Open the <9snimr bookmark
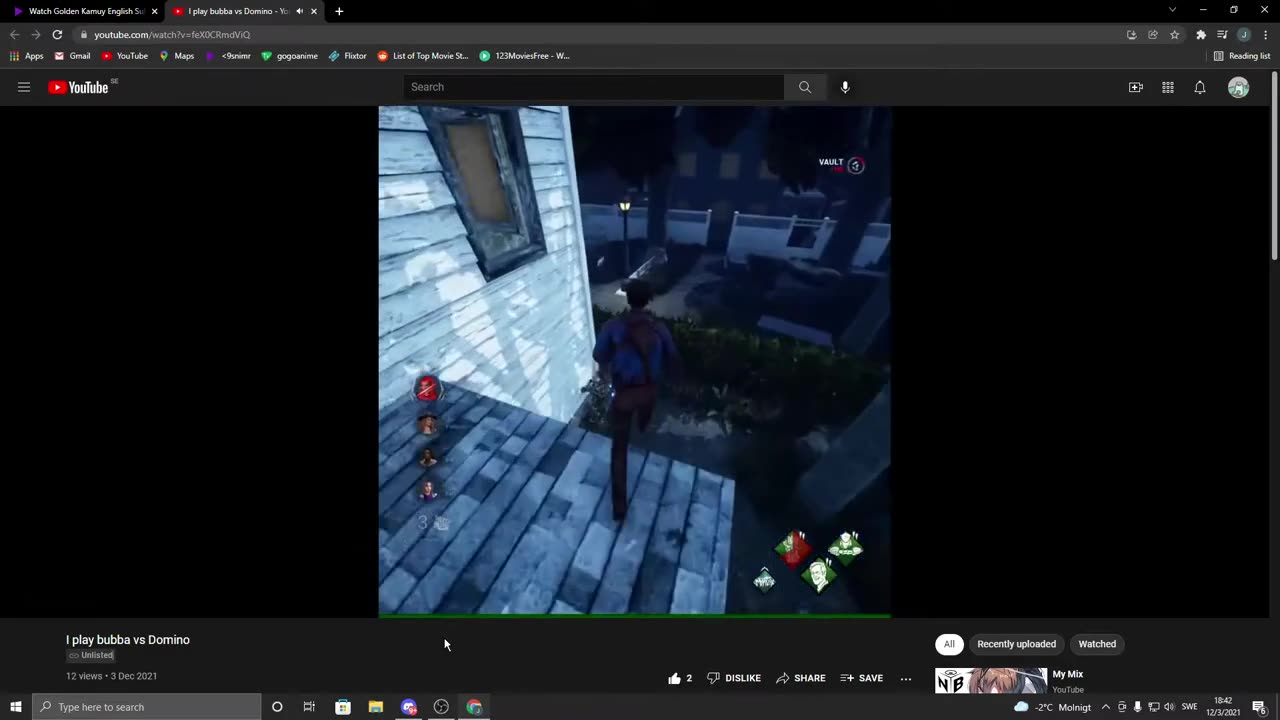Screen dimensions: 1280x720 click(x=228, y=56)
